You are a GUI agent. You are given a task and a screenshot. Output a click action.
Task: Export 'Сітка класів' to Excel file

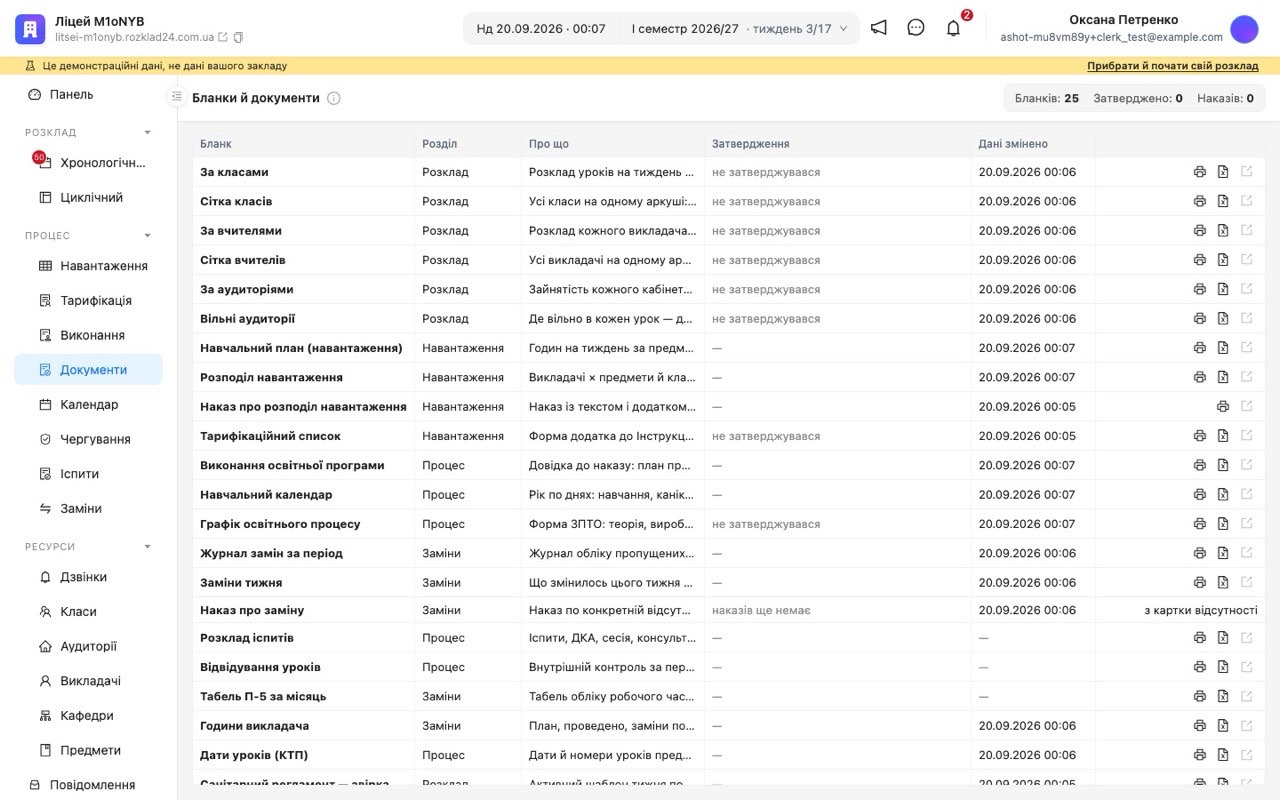pyautogui.click(x=1222, y=201)
